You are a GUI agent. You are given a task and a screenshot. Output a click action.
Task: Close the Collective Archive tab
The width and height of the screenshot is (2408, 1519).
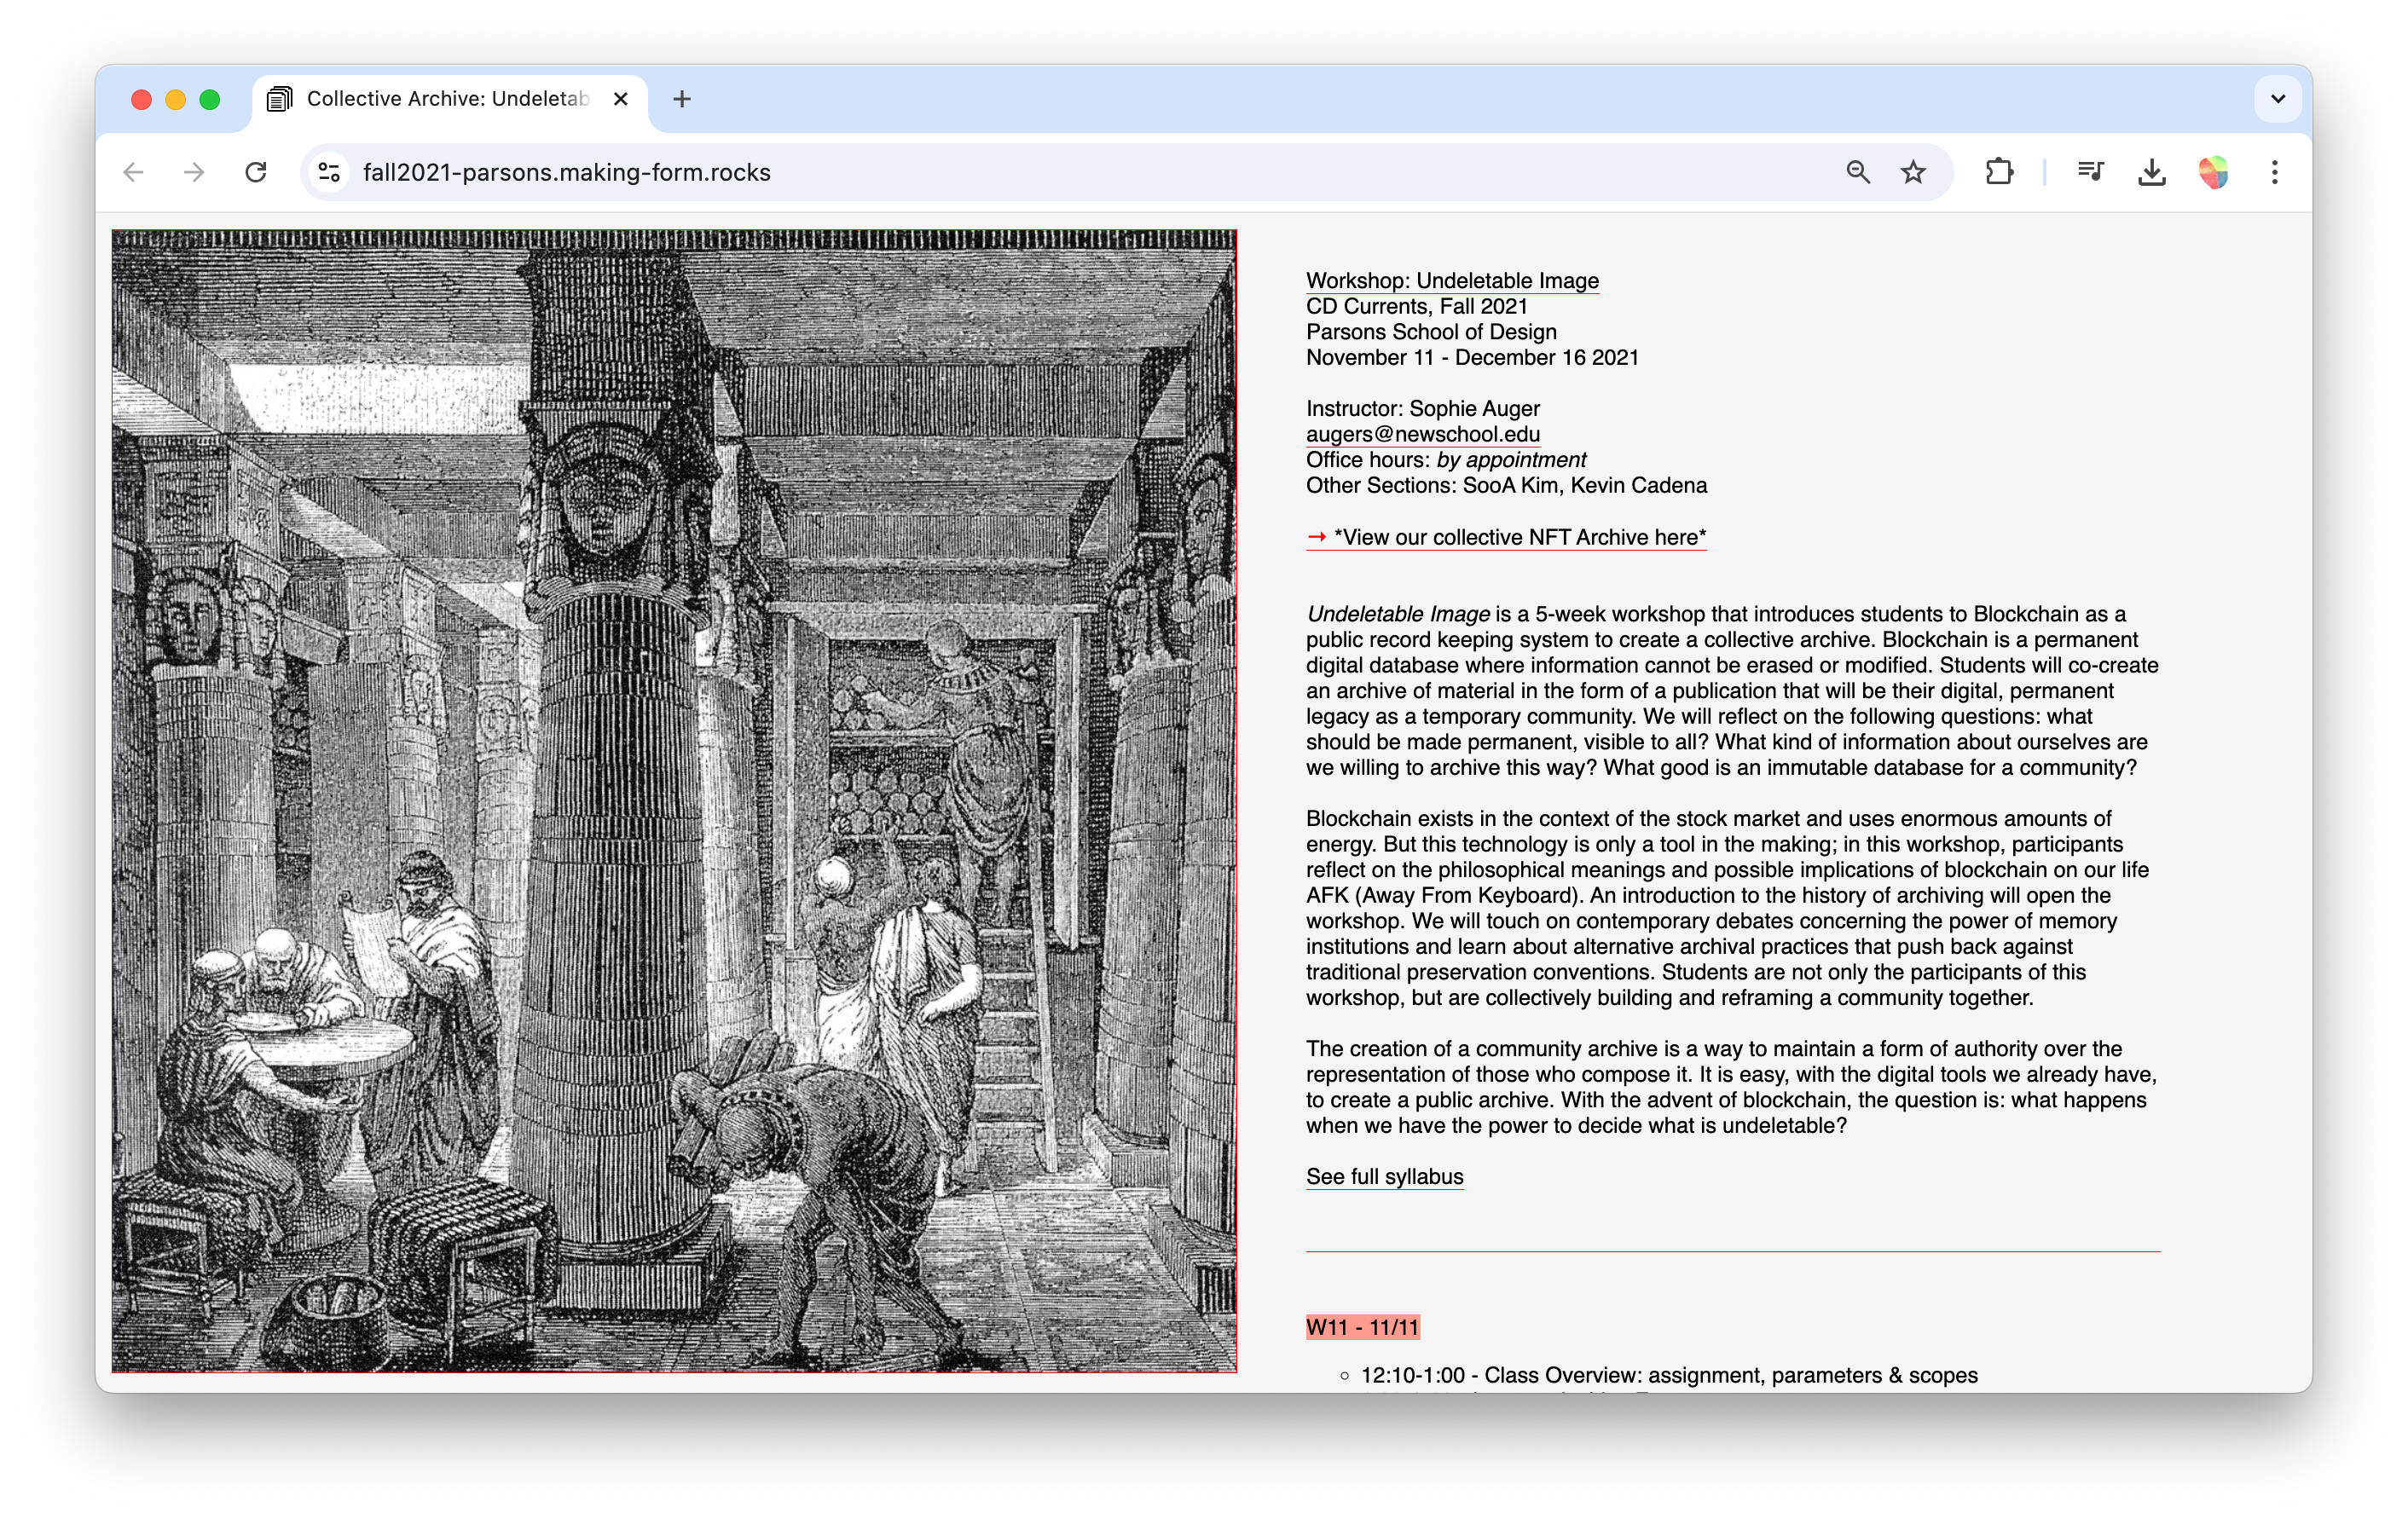pos(620,99)
